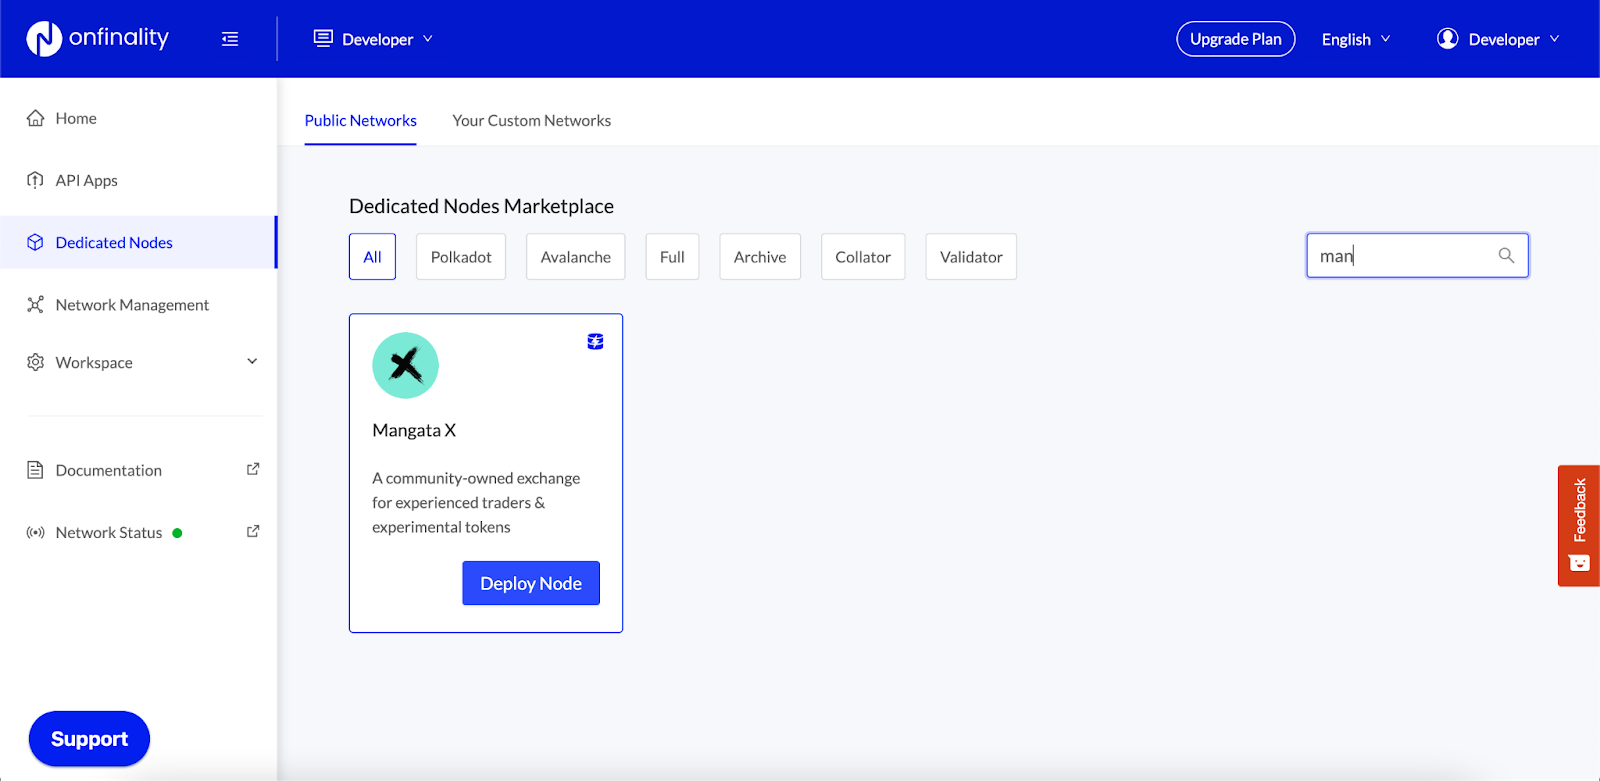Viewport: 1600px width, 781px height.
Task: Expand the Workspace submenu chevron
Action: tap(252, 361)
